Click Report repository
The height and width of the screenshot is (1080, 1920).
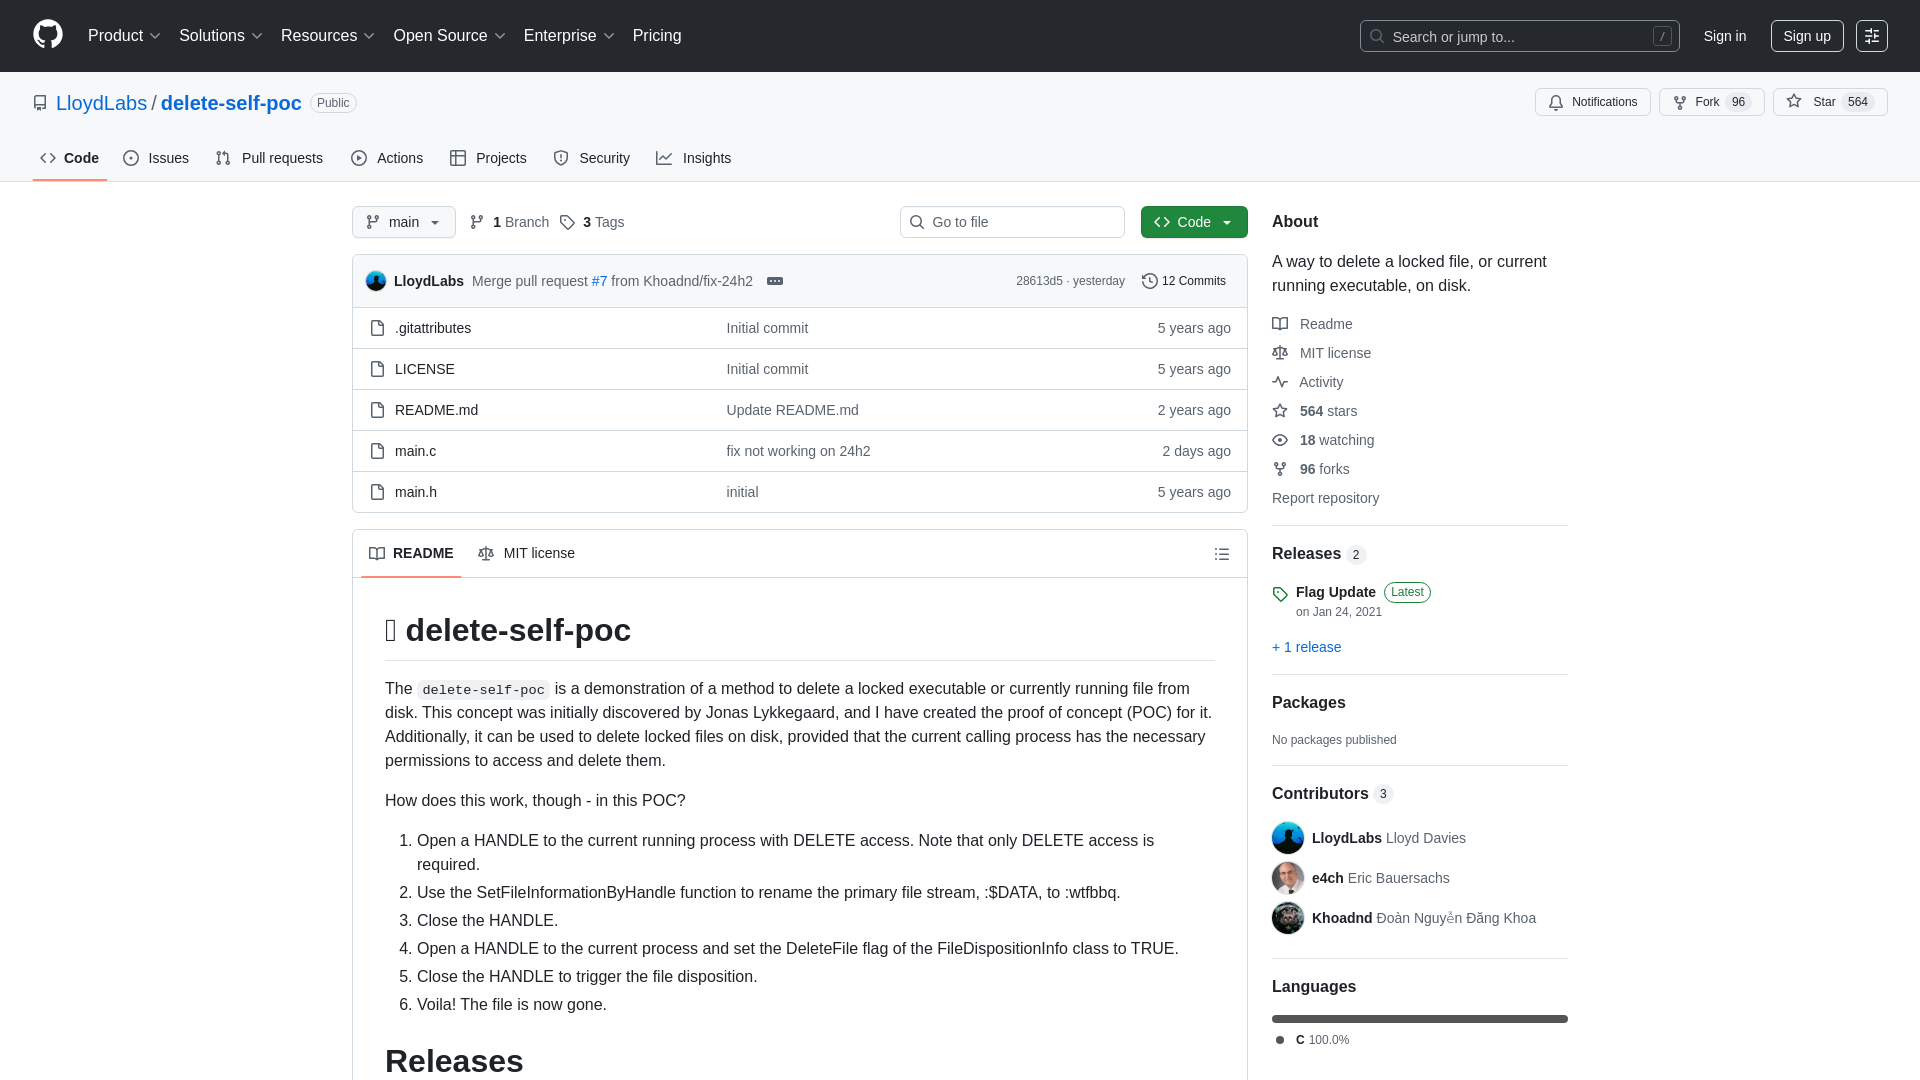[1325, 498]
